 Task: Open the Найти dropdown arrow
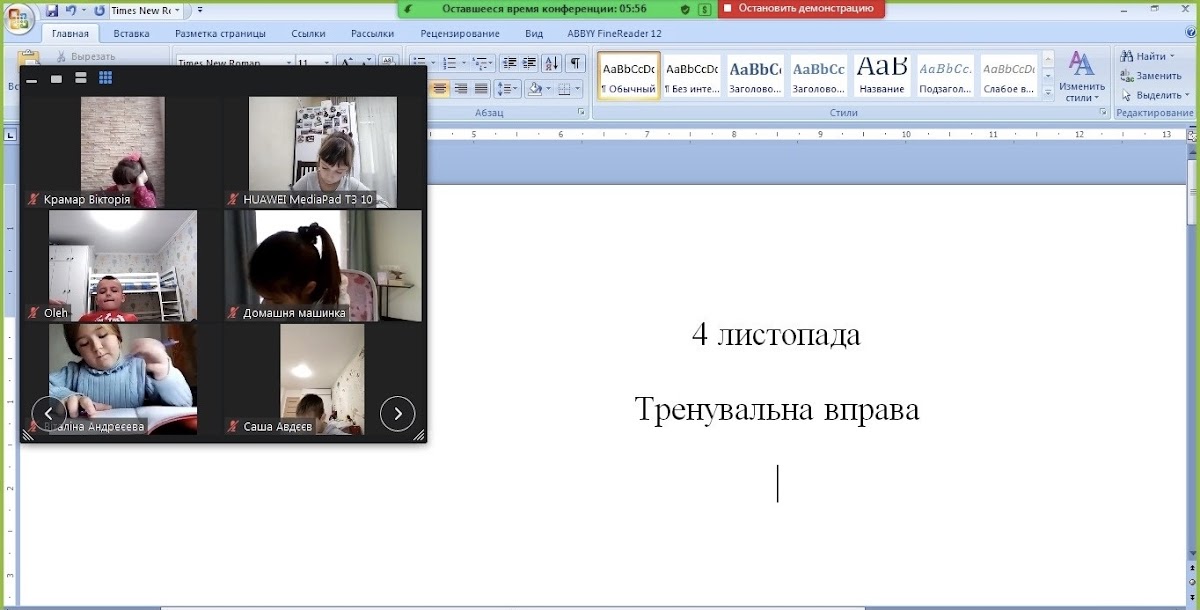click(1173, 56)
